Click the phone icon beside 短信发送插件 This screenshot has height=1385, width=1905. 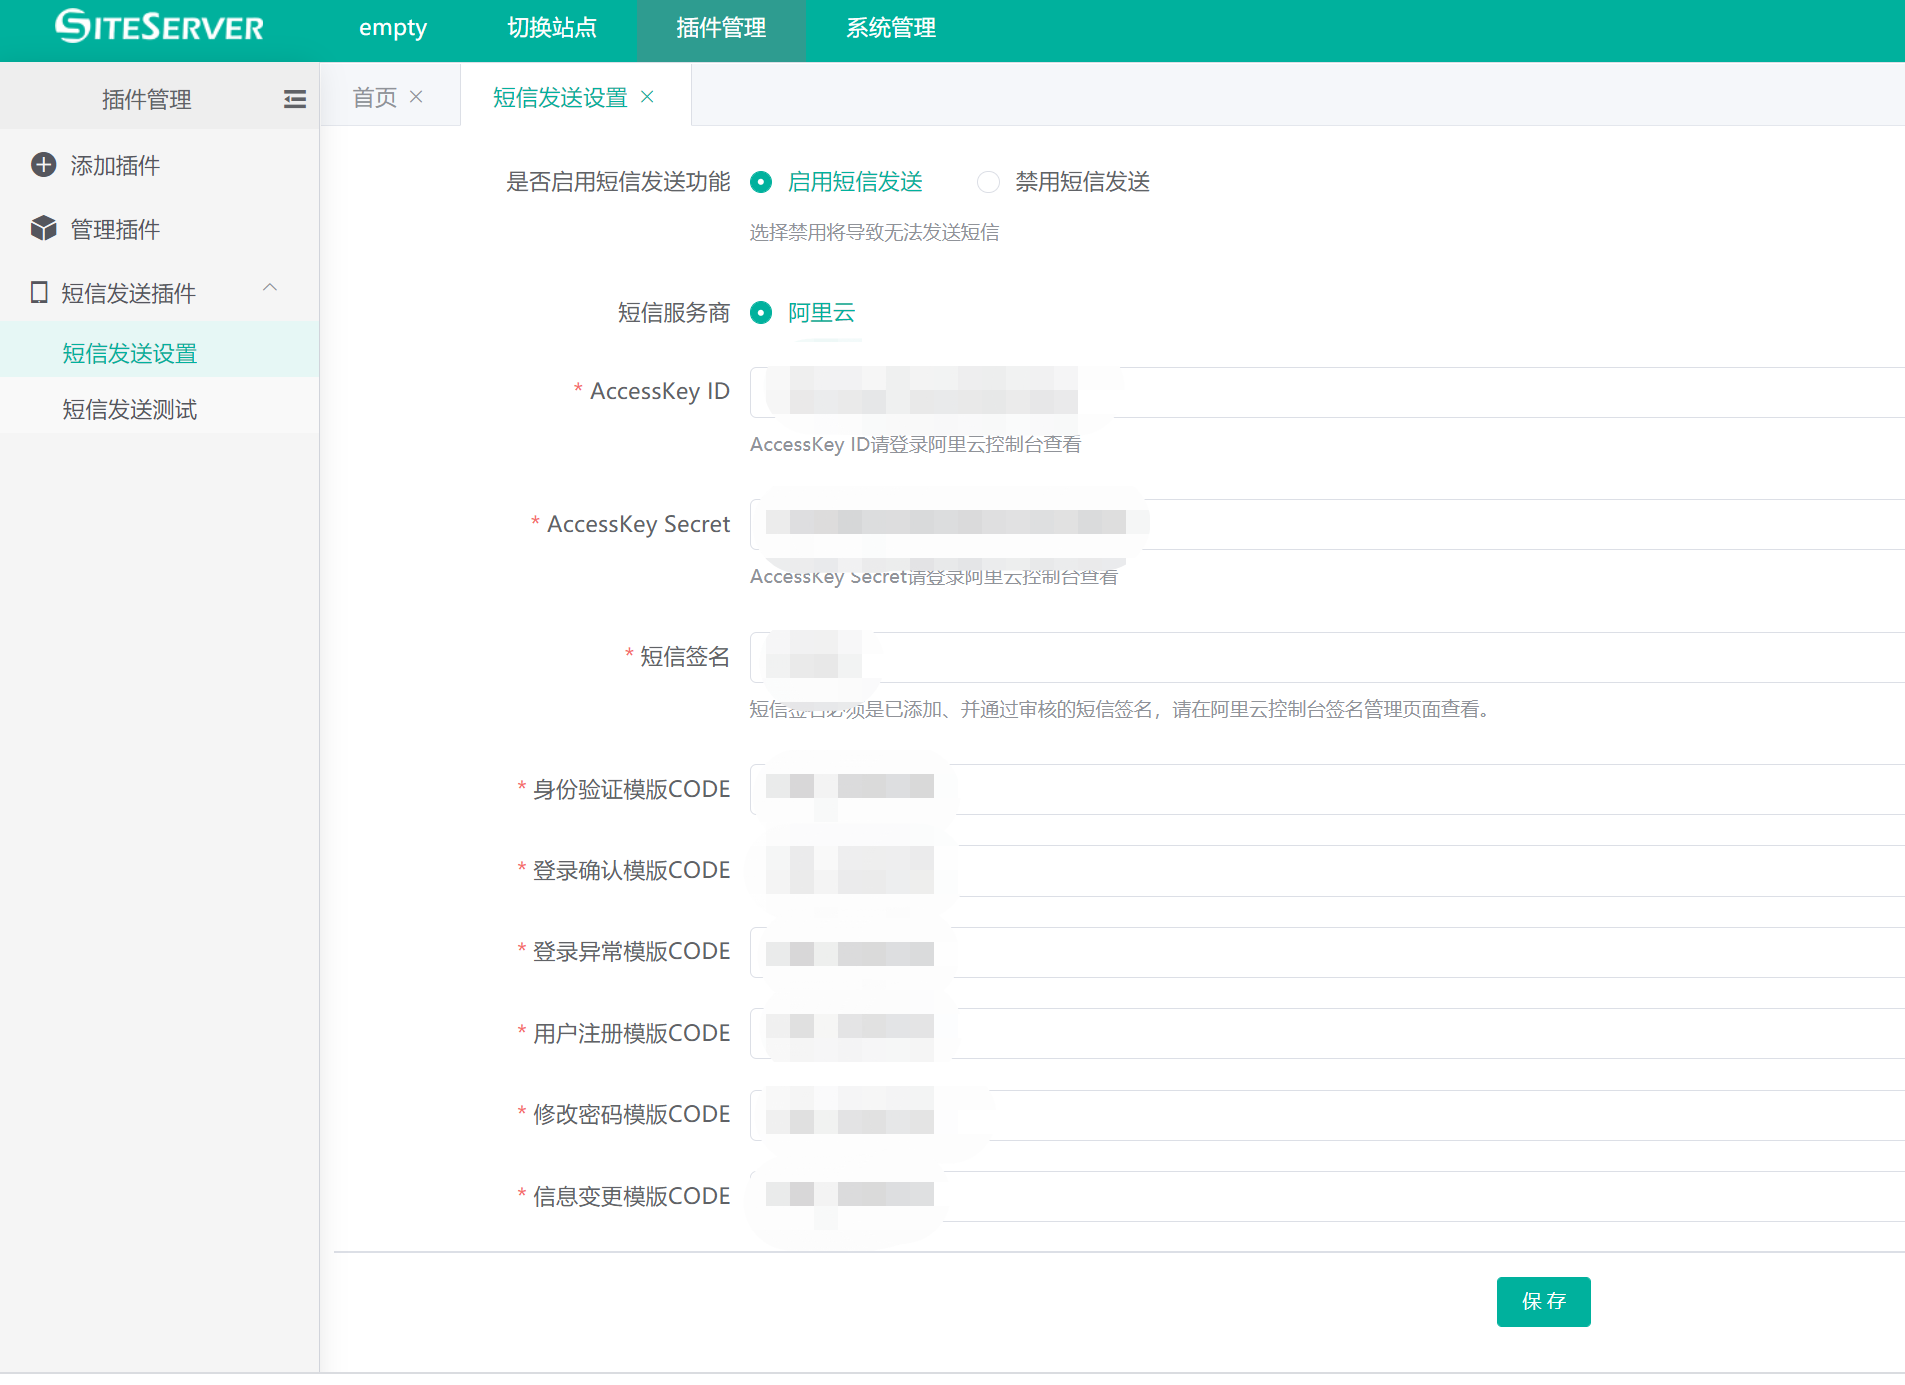point(39,293)
